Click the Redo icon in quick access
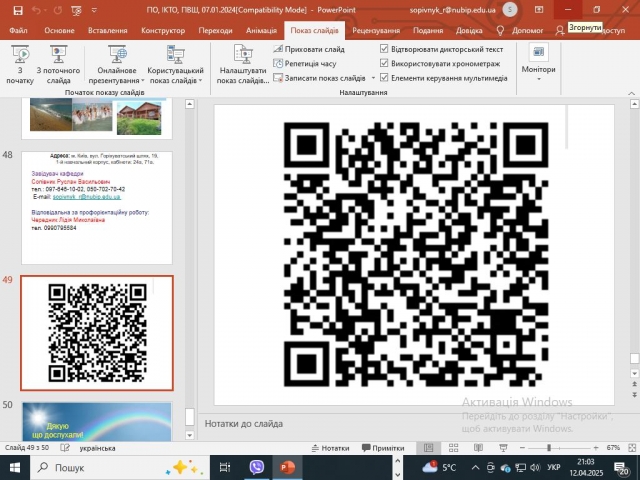The width and height of the screenshot is (640, 480). click(x=58, y=10)
